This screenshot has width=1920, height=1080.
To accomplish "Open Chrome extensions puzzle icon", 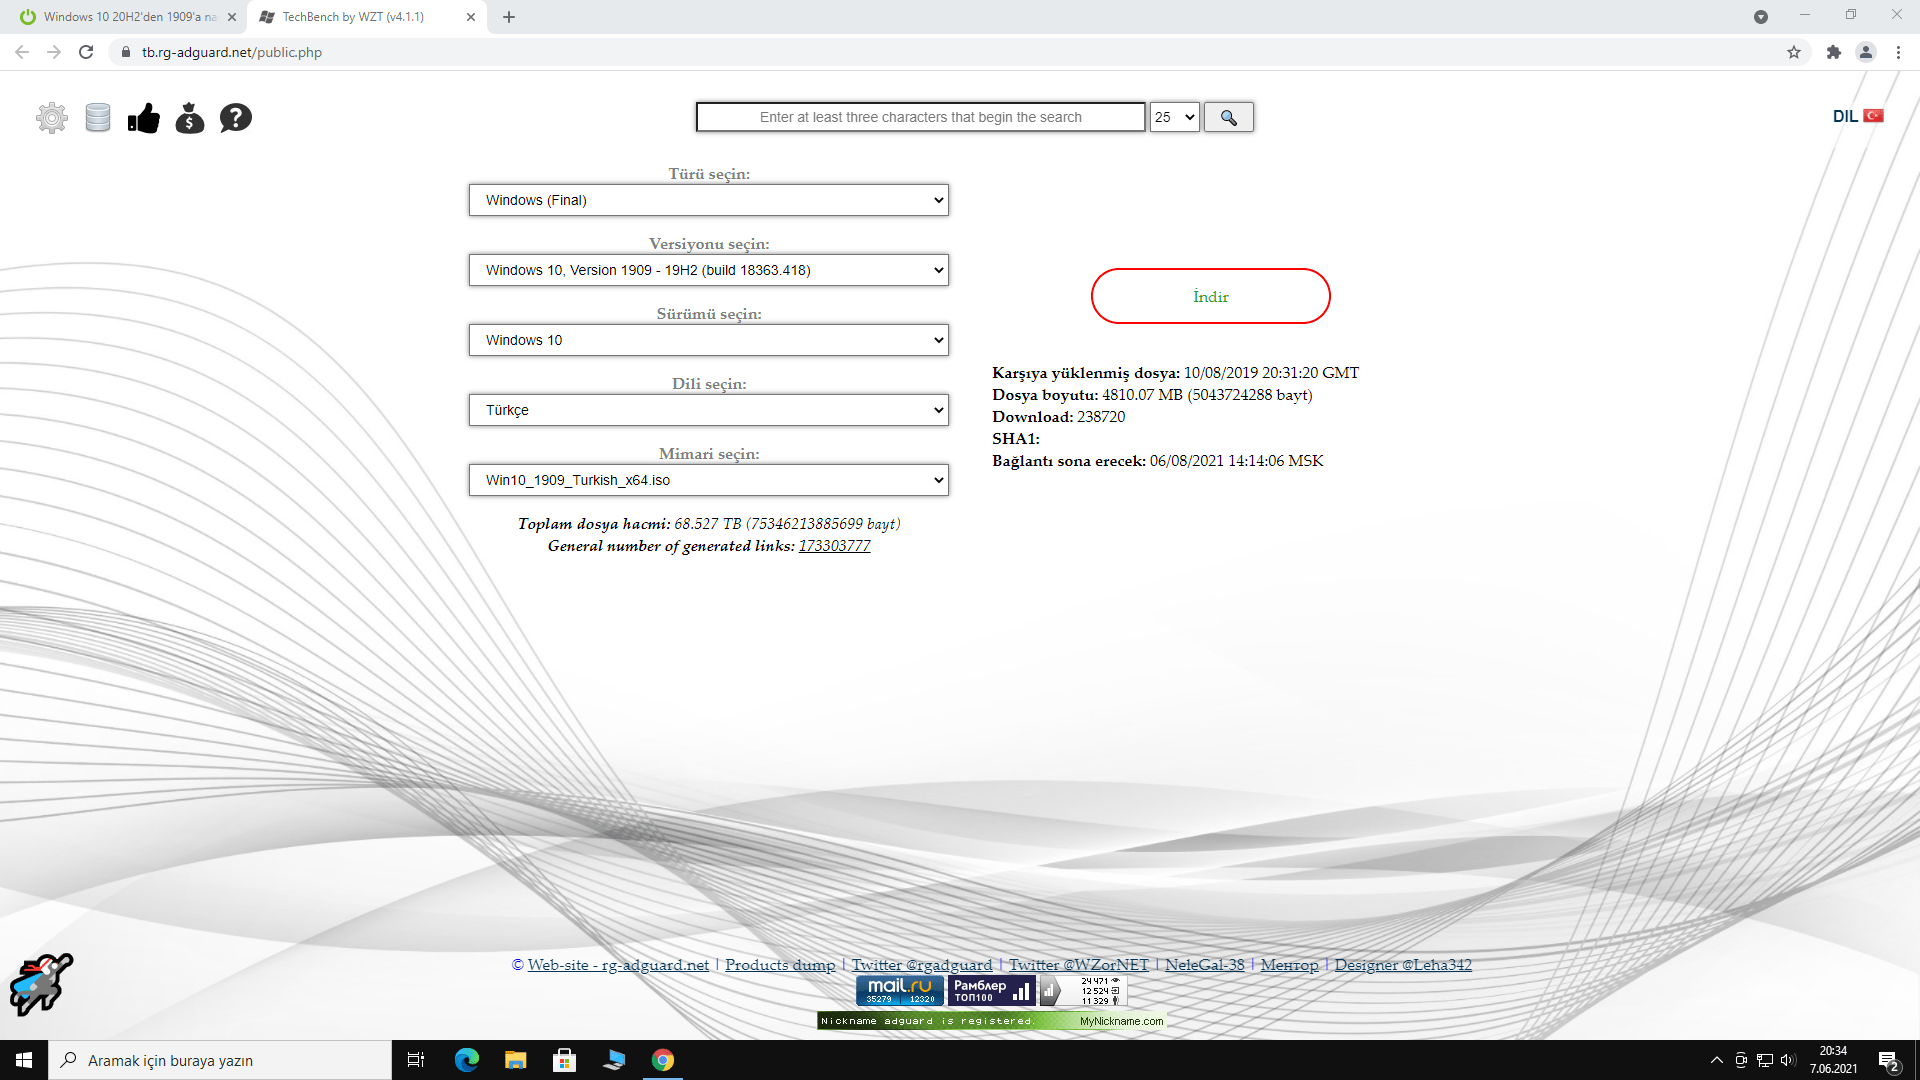I will coord(1834,52).
